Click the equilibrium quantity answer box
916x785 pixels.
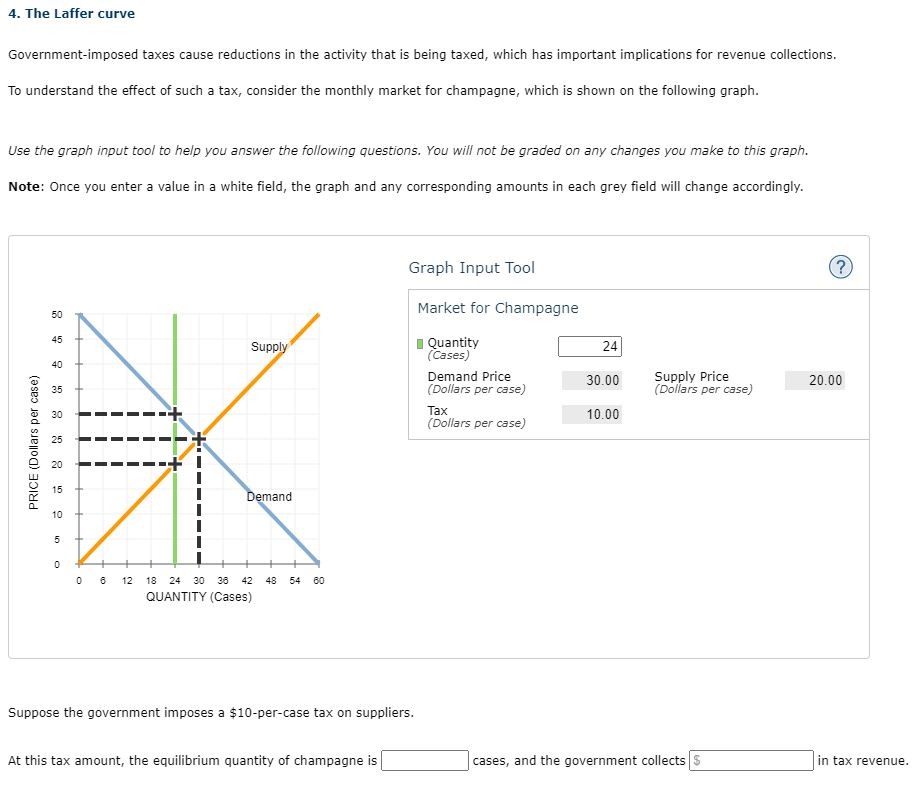424,760
